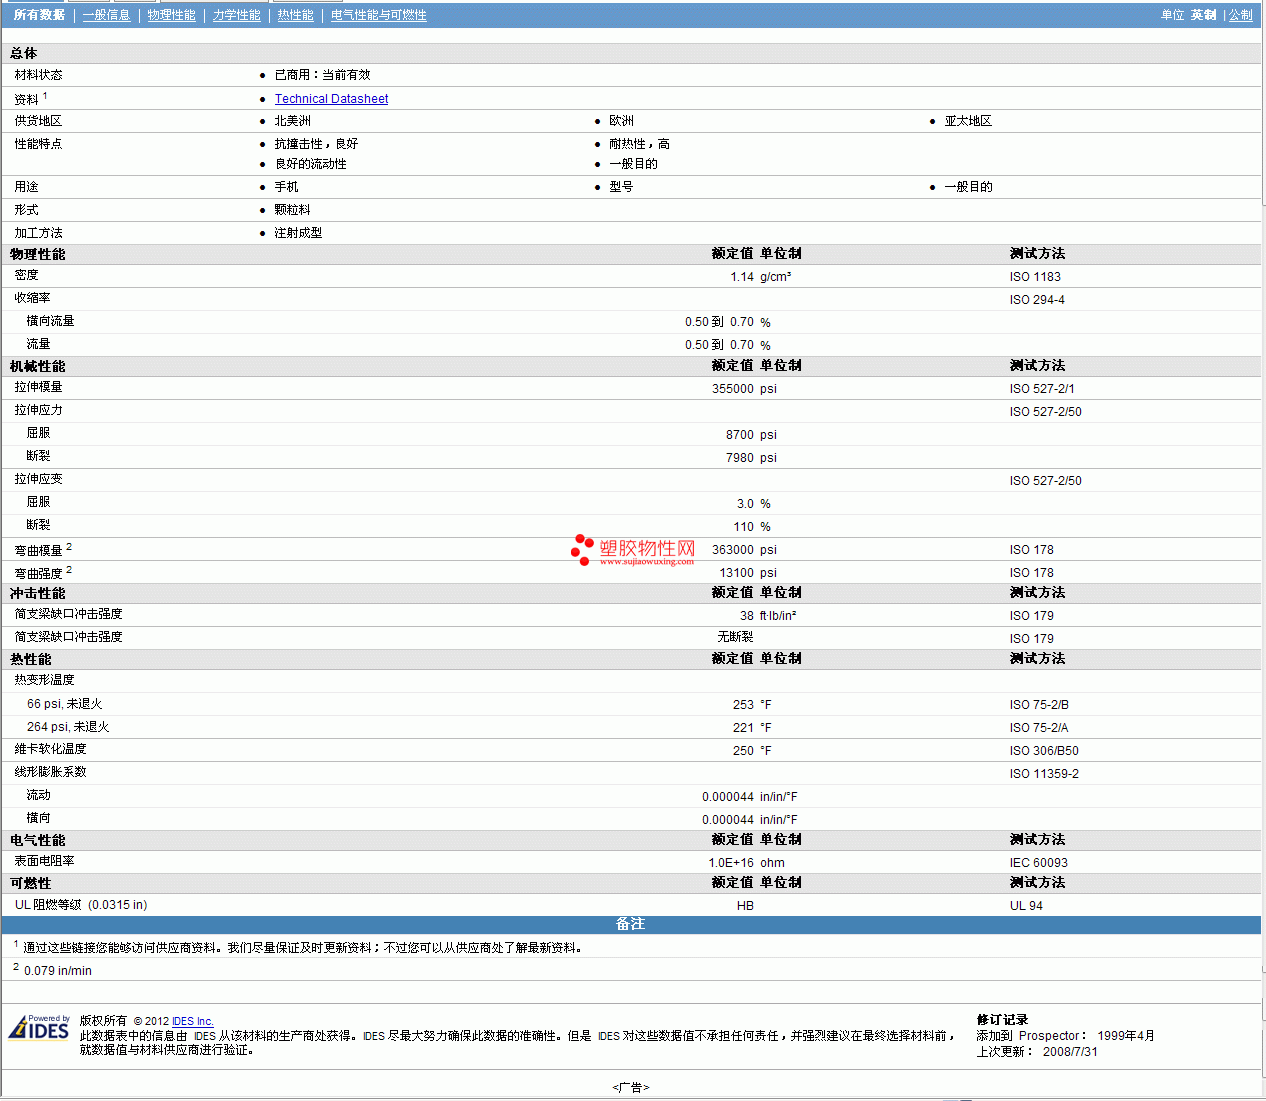
Task: Click the red 塑胶物性网 watermark logo
Action: tap(632, 549)
